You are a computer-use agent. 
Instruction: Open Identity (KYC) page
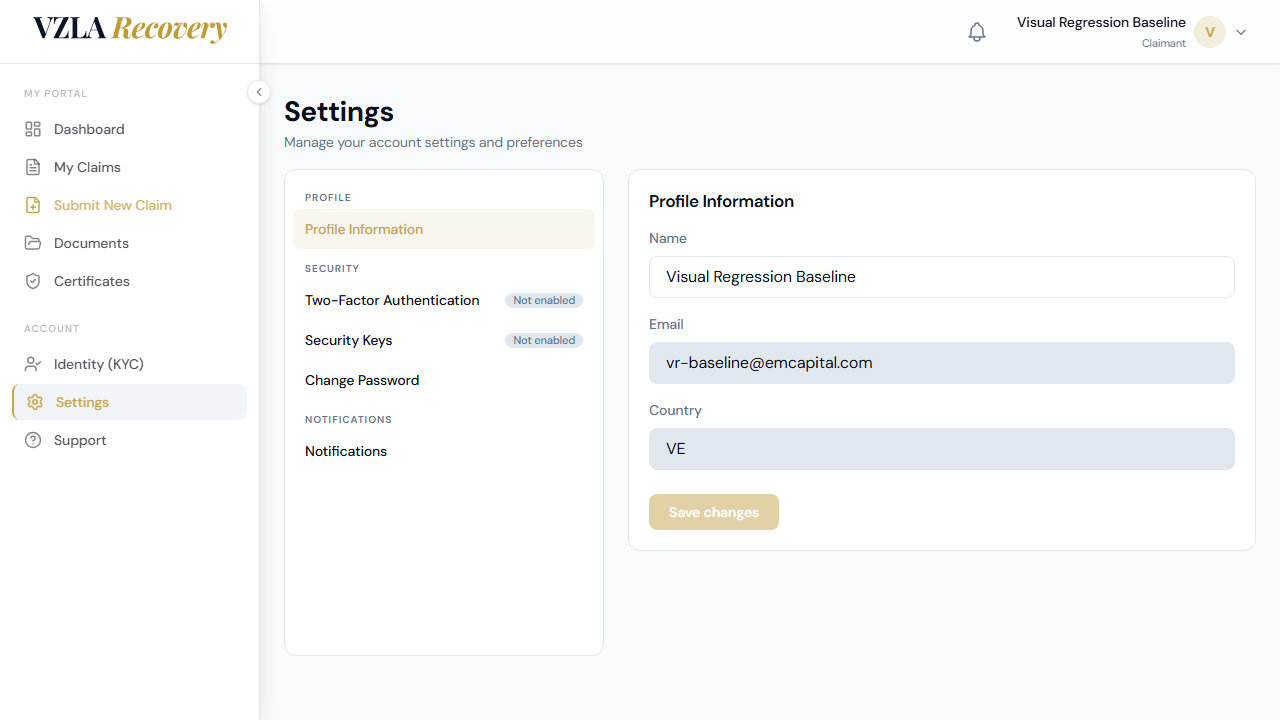coord(129,364)
